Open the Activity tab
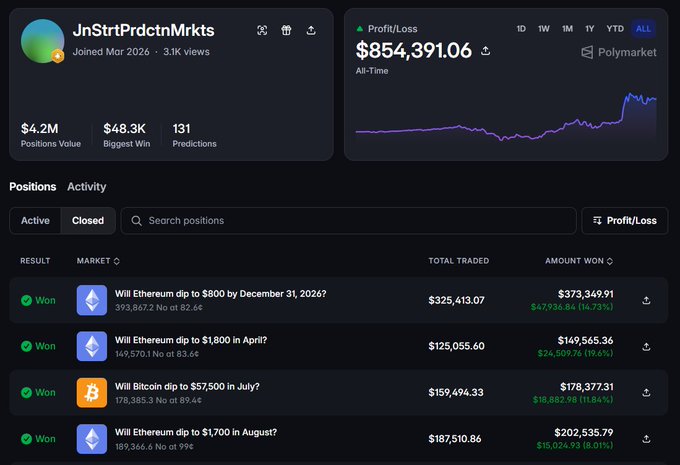The height and width of the screenshot is (465, 680). coord(86,187)
